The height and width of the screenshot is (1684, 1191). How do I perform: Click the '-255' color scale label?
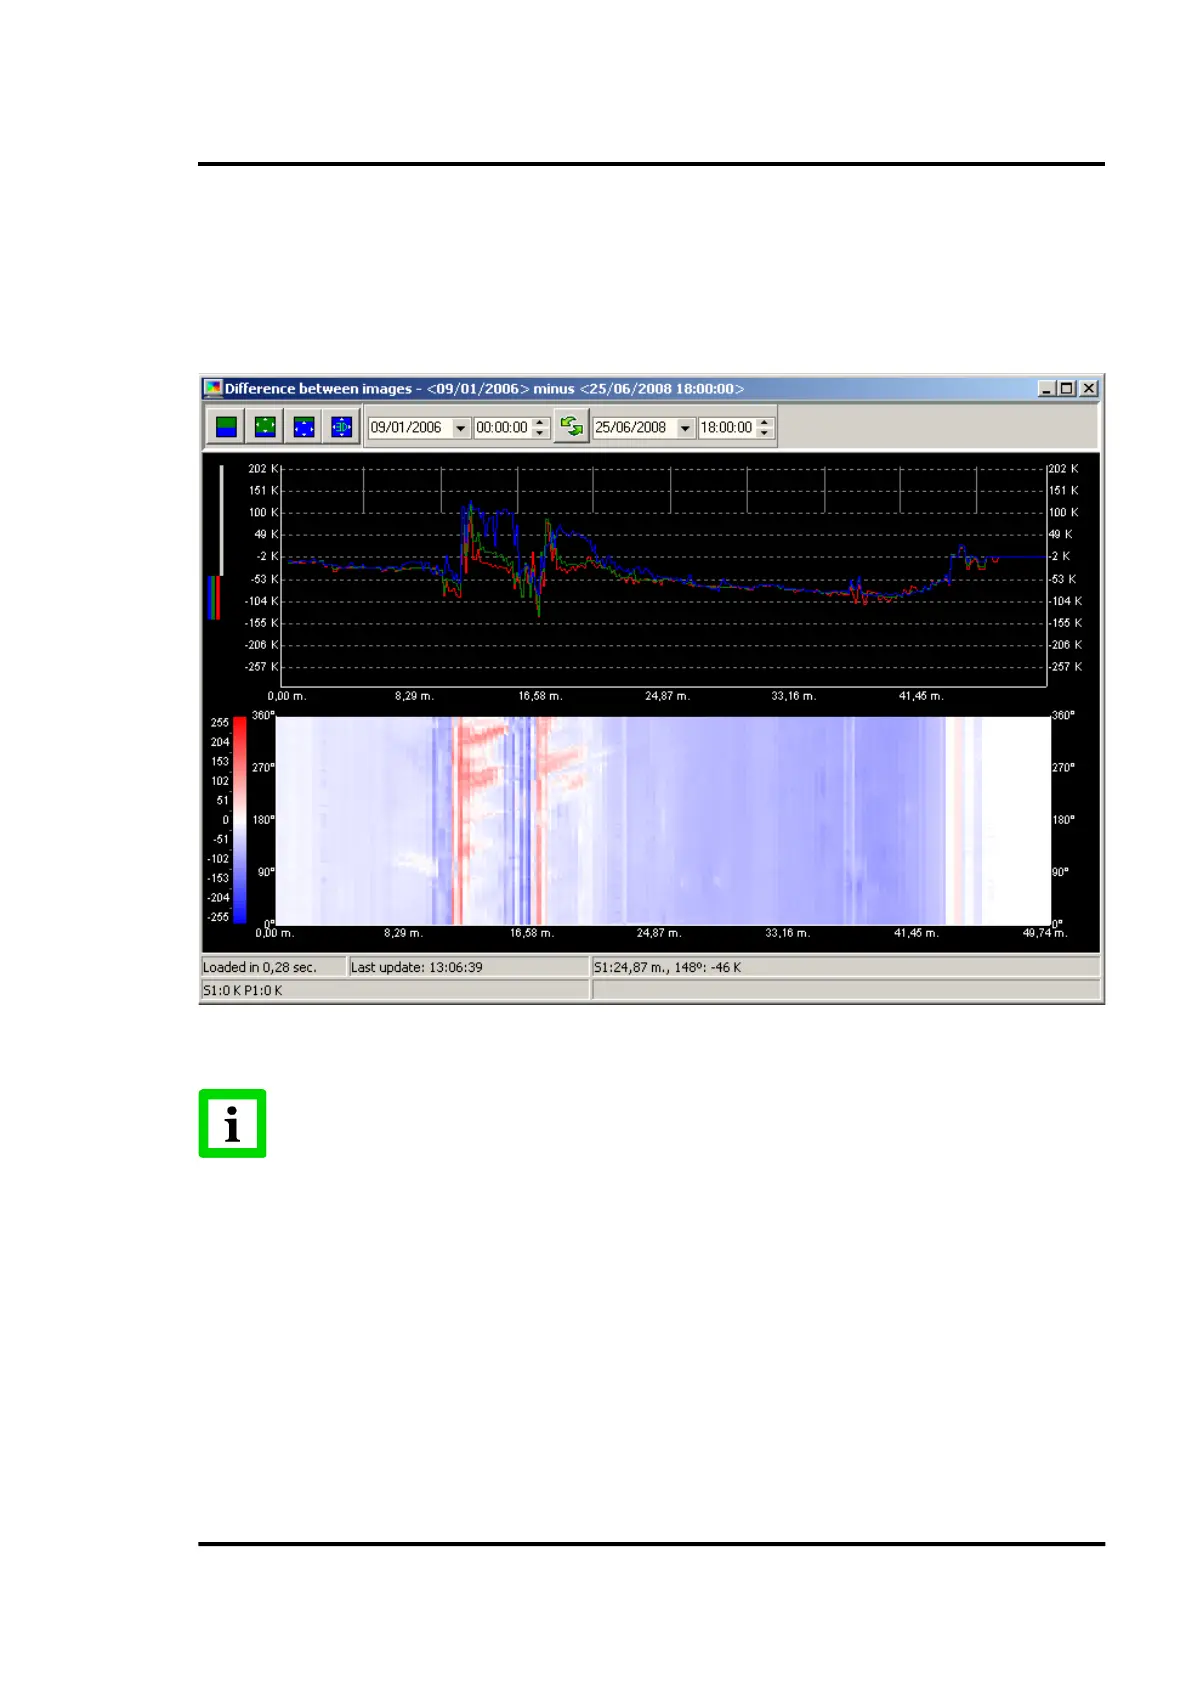[x=218, y=917]
